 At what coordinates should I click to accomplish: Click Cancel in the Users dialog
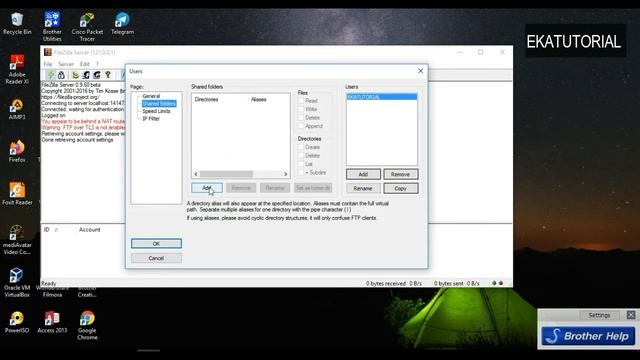(156, 258)
